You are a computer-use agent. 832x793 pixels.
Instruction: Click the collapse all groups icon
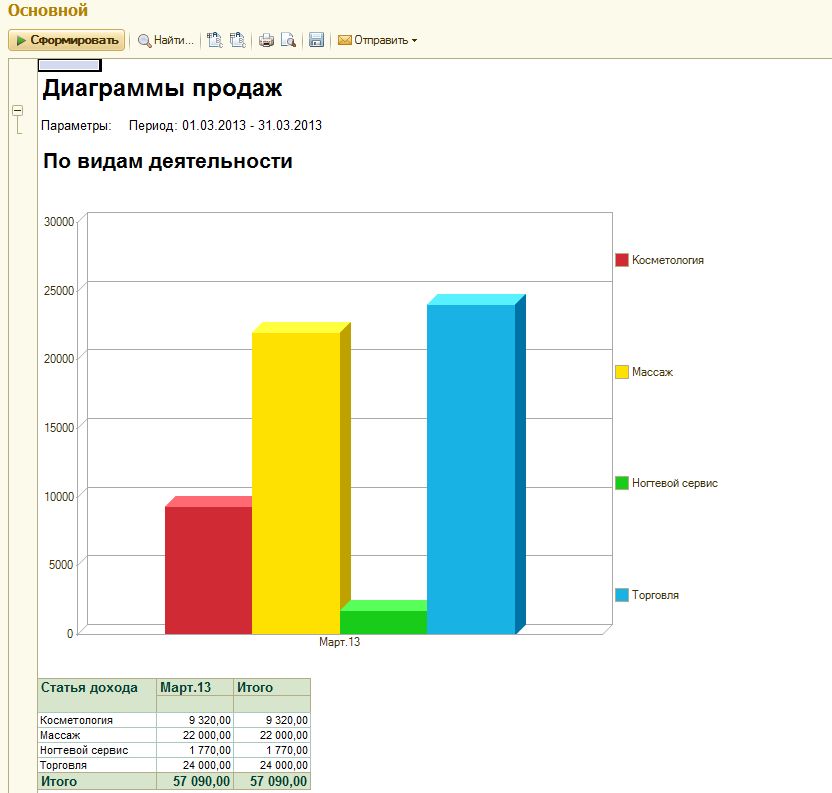tap(238, 40)
